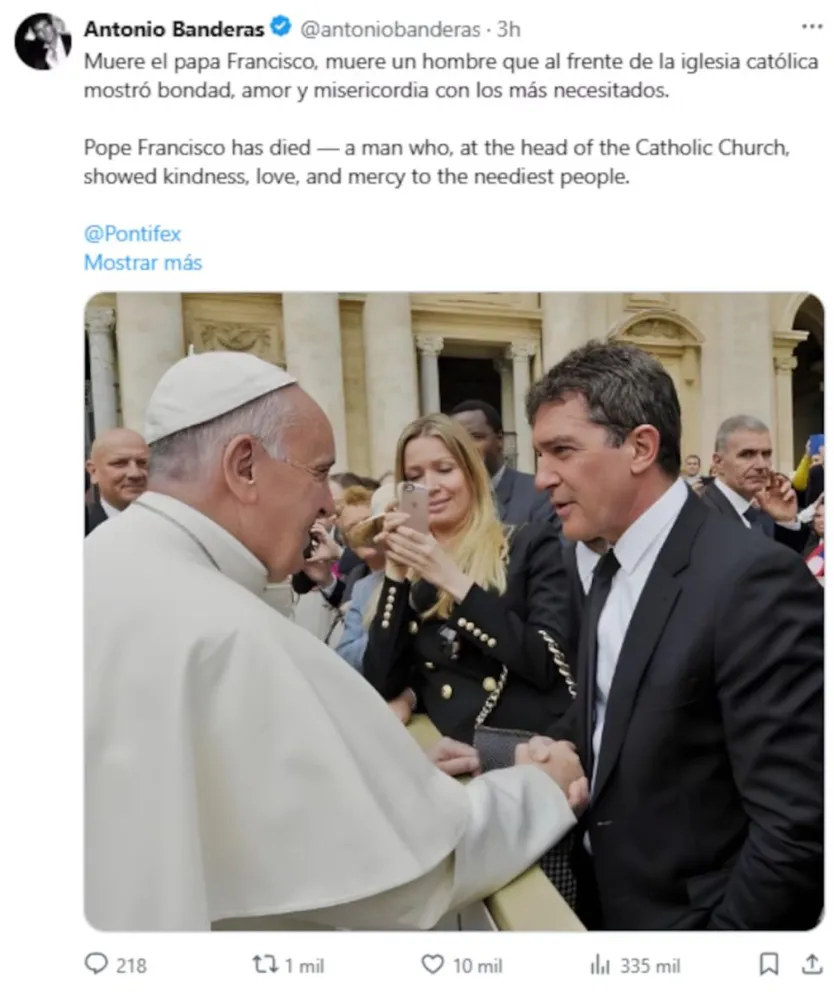Click the 10 mil likes count

(x=467, y=965)
